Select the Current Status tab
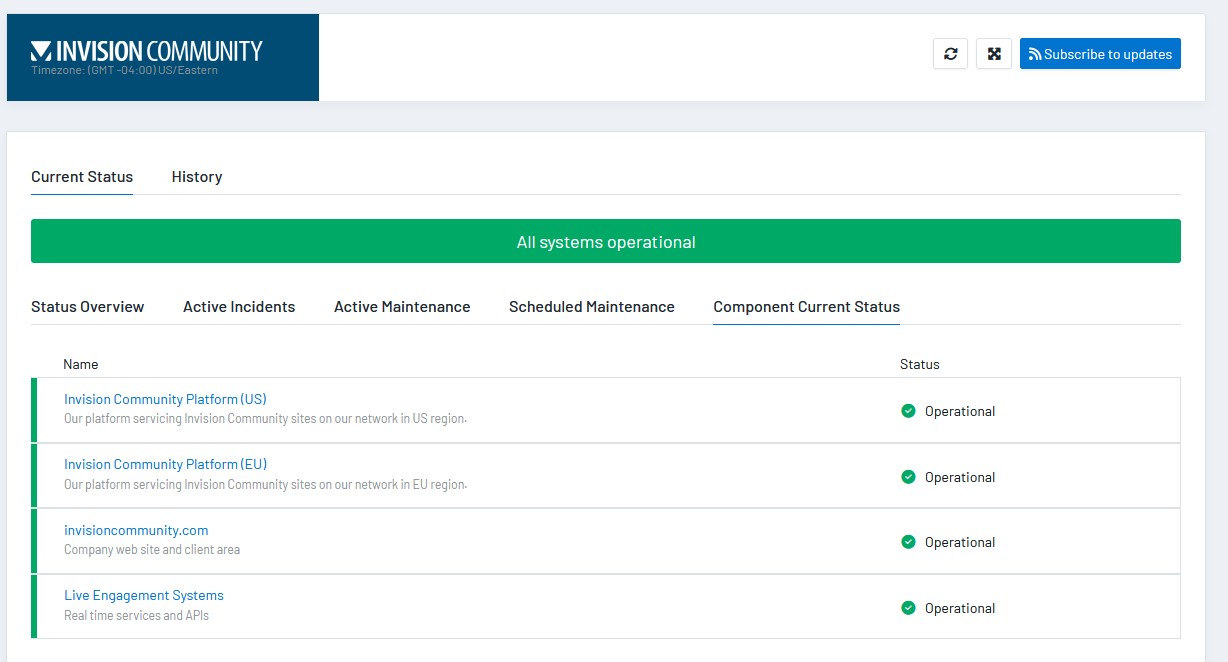Viewport: 1228px width, 662px height. (x=82, y=177)
